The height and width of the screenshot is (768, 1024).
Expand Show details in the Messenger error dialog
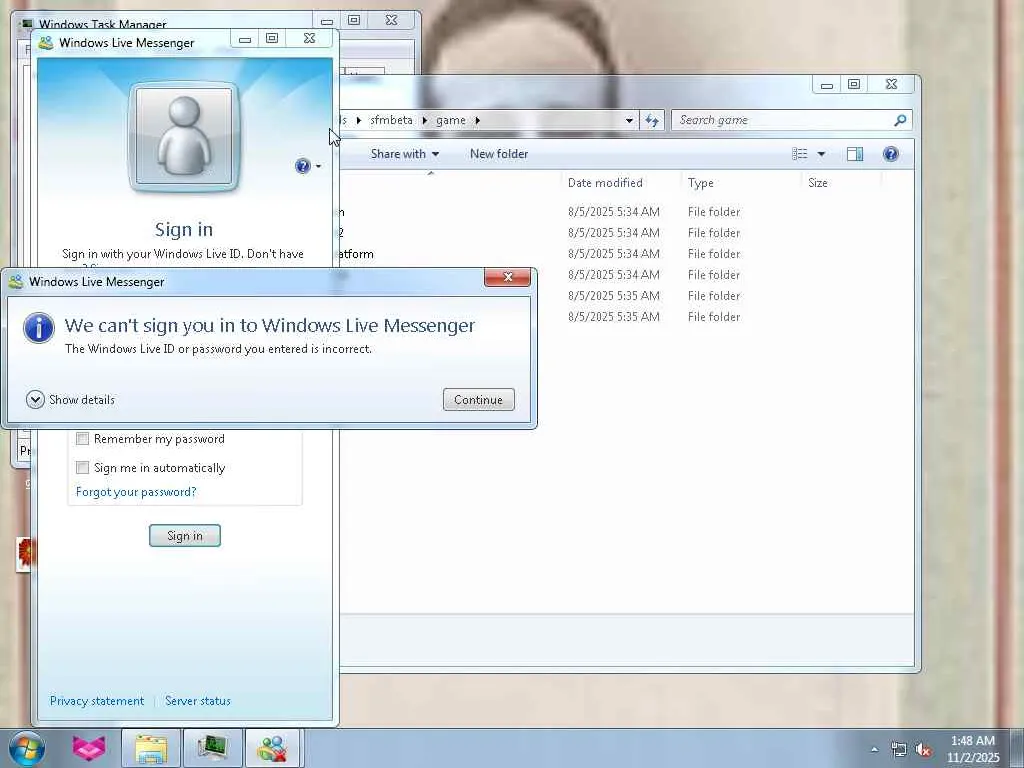pyautogui.click(x=71, y=399)
